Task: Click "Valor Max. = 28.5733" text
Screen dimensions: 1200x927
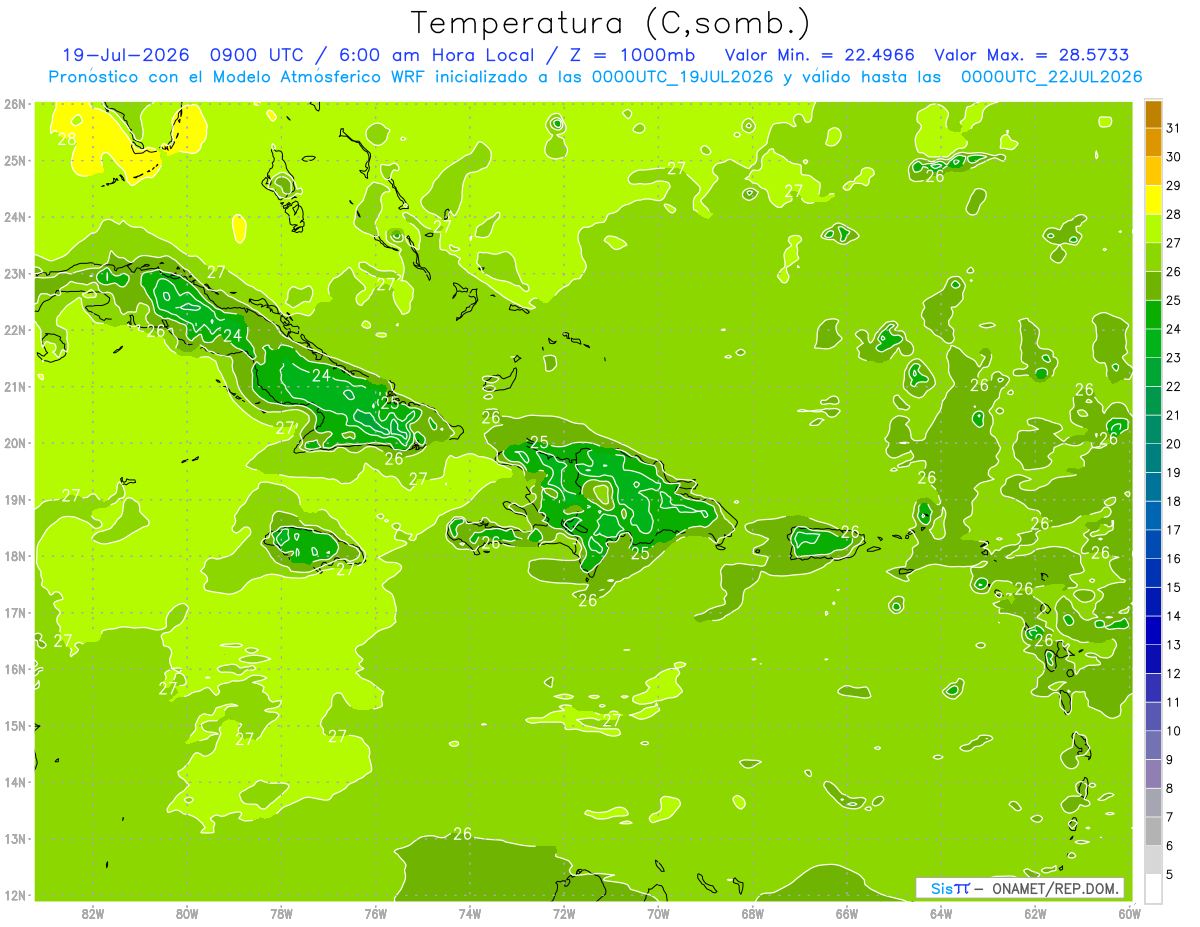Action: tap(1032, 55)
